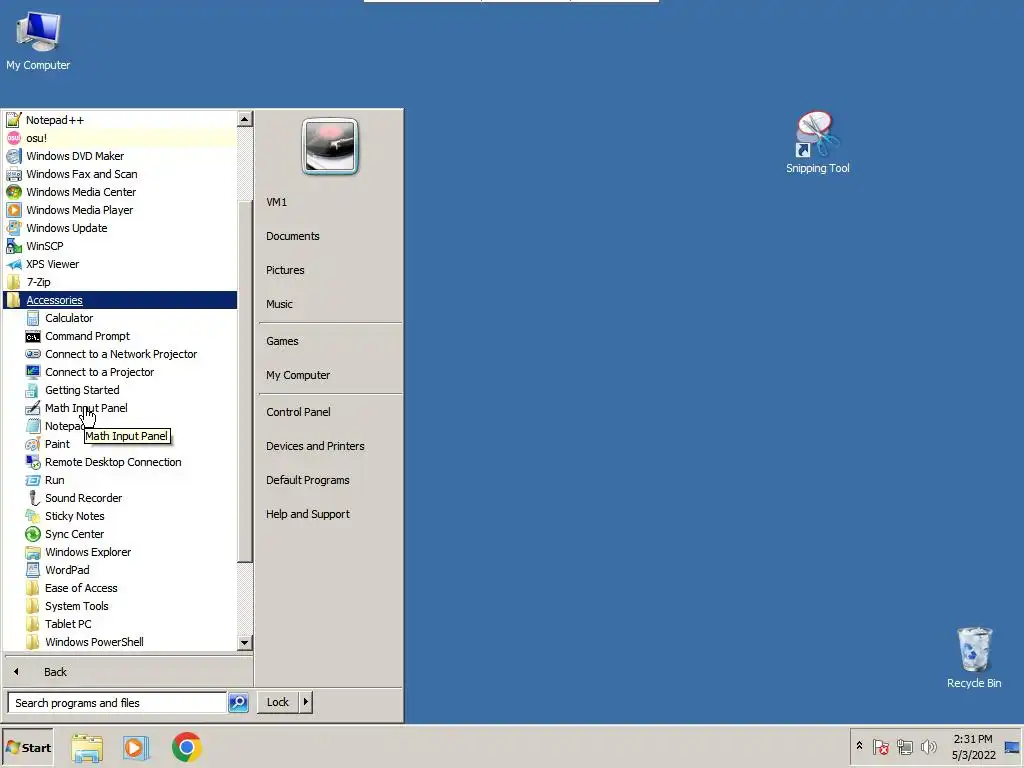Focus the Search programs and files box
The width and height of the screenshot is (1024, 768).
[x=117, y=703]
